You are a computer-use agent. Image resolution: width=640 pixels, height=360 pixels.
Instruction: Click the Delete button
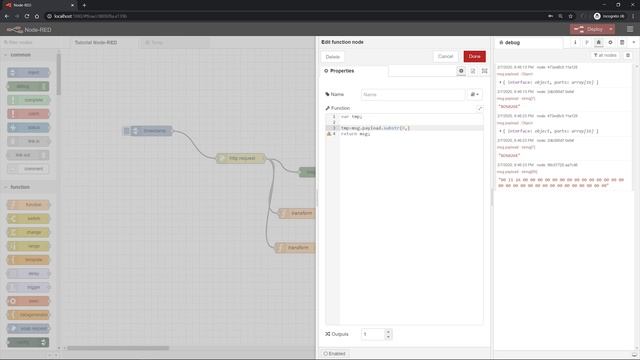tap(333, 57)
